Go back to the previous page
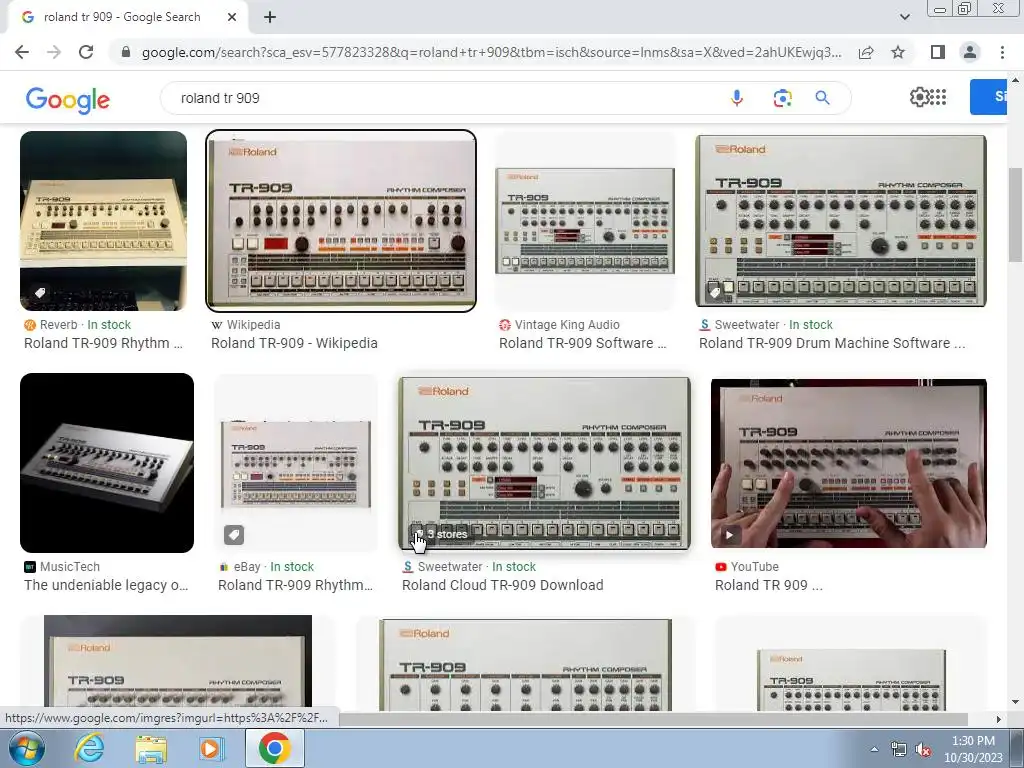Image resolution: width=1024 pixels, height=768 pixels. pyautogui.click(x=22, y=52)
